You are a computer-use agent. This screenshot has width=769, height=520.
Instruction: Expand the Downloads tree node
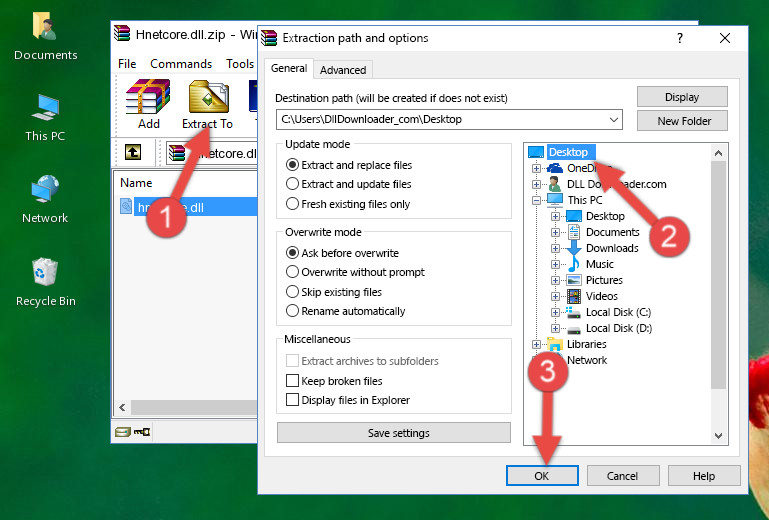pos(555,248)
